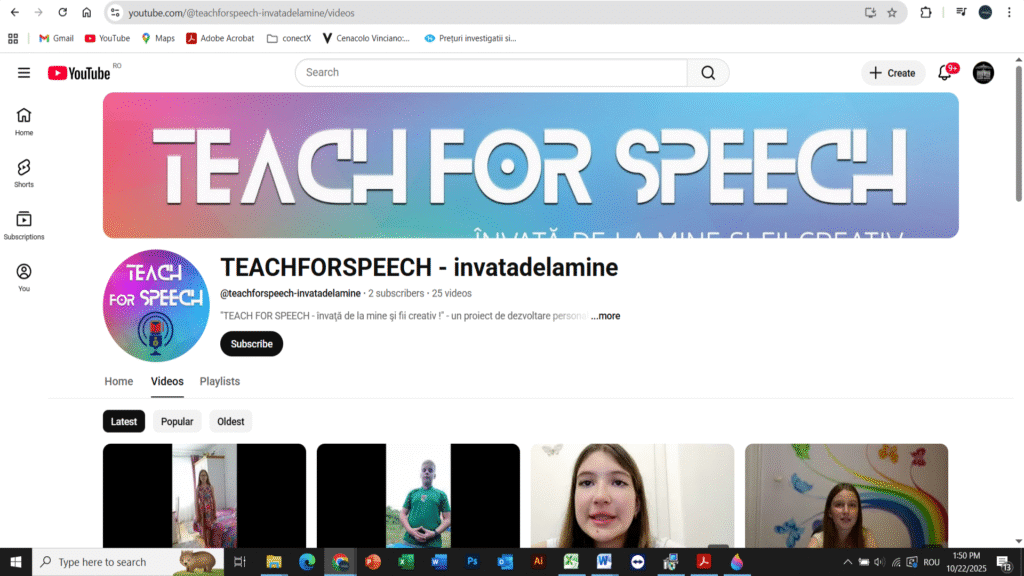
Task: Click the Home sidebar icon
Action: 24,120
